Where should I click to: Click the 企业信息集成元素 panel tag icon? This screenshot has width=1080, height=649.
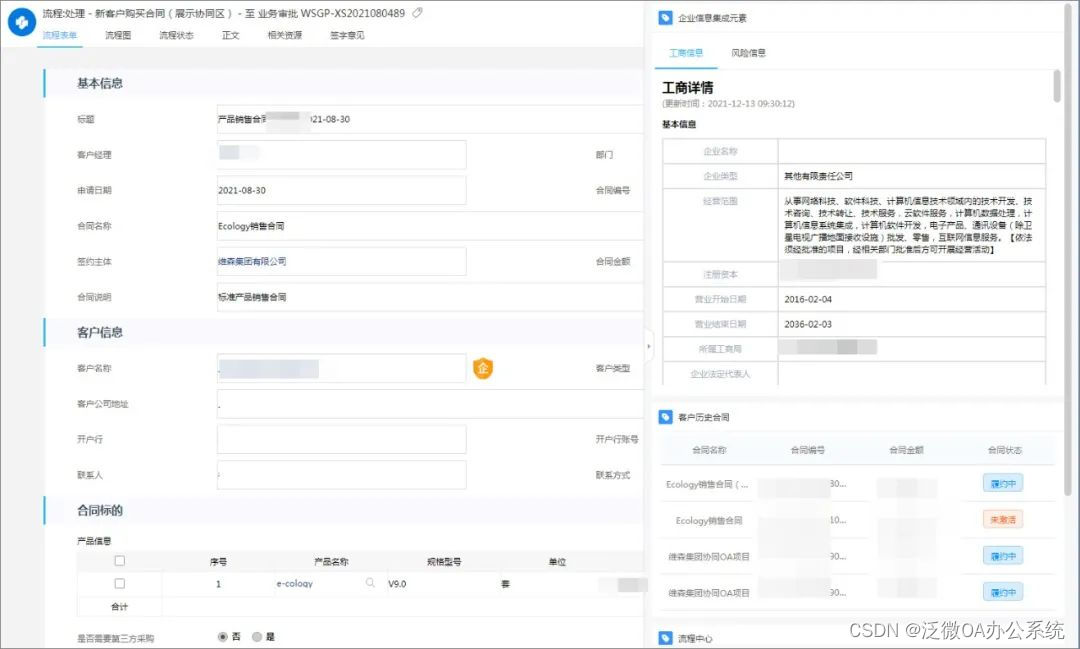coord(665,18)
